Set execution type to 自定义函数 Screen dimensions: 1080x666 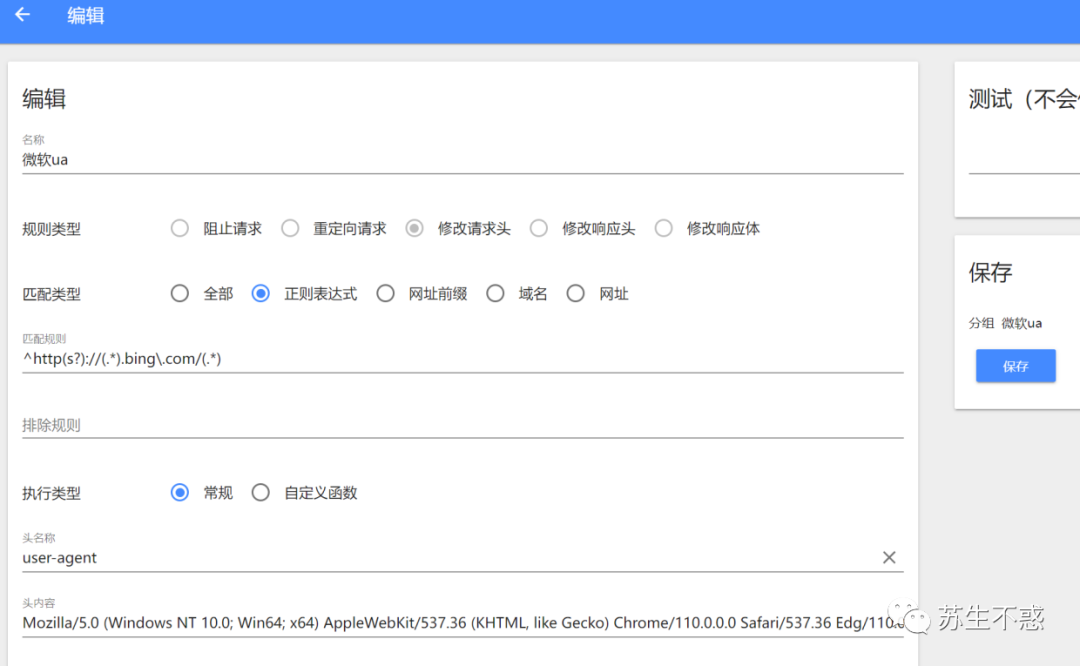click(260, 493)
